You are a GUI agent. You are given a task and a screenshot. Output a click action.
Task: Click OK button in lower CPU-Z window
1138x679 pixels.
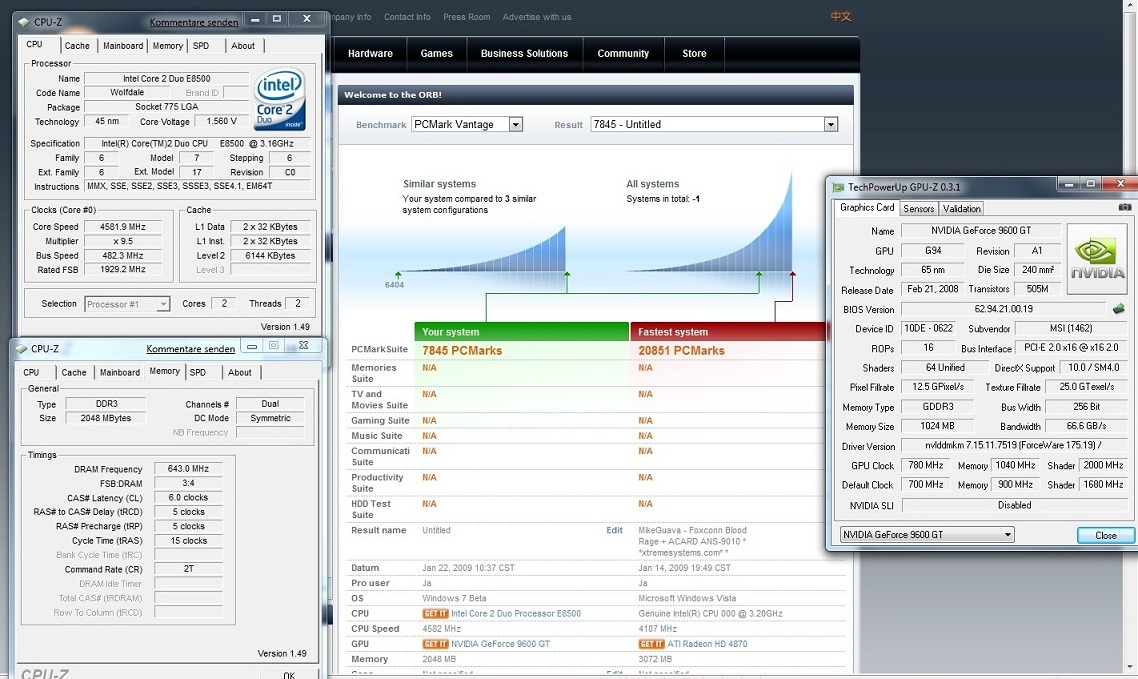click(289, 675)
